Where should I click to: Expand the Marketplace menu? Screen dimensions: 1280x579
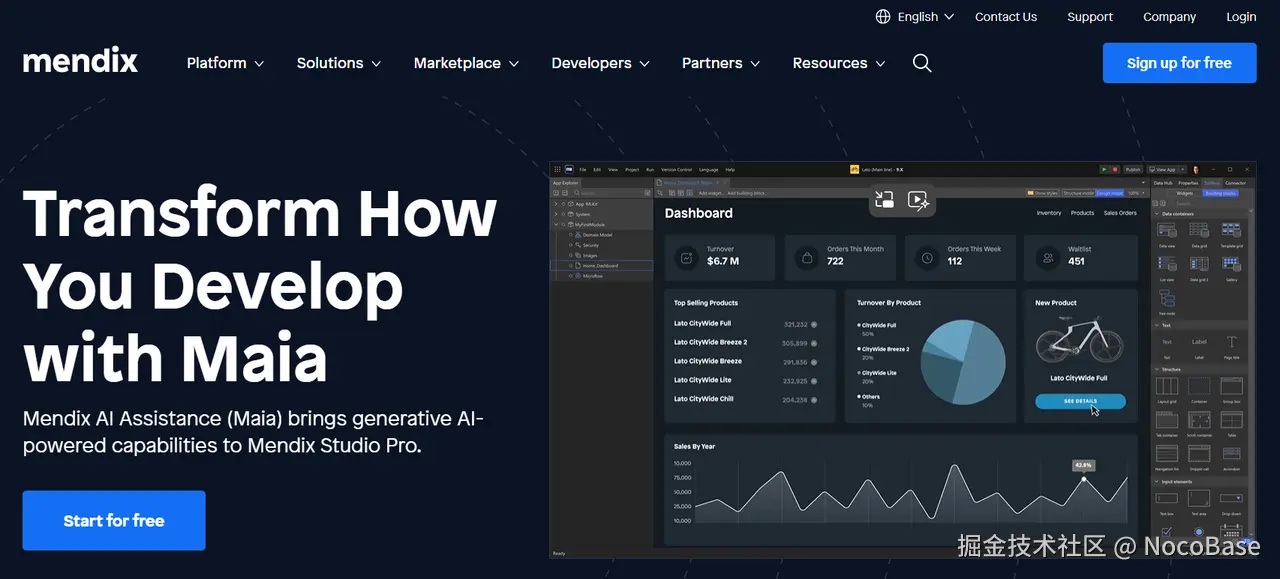pyautogui.click(x=467, y=63)
